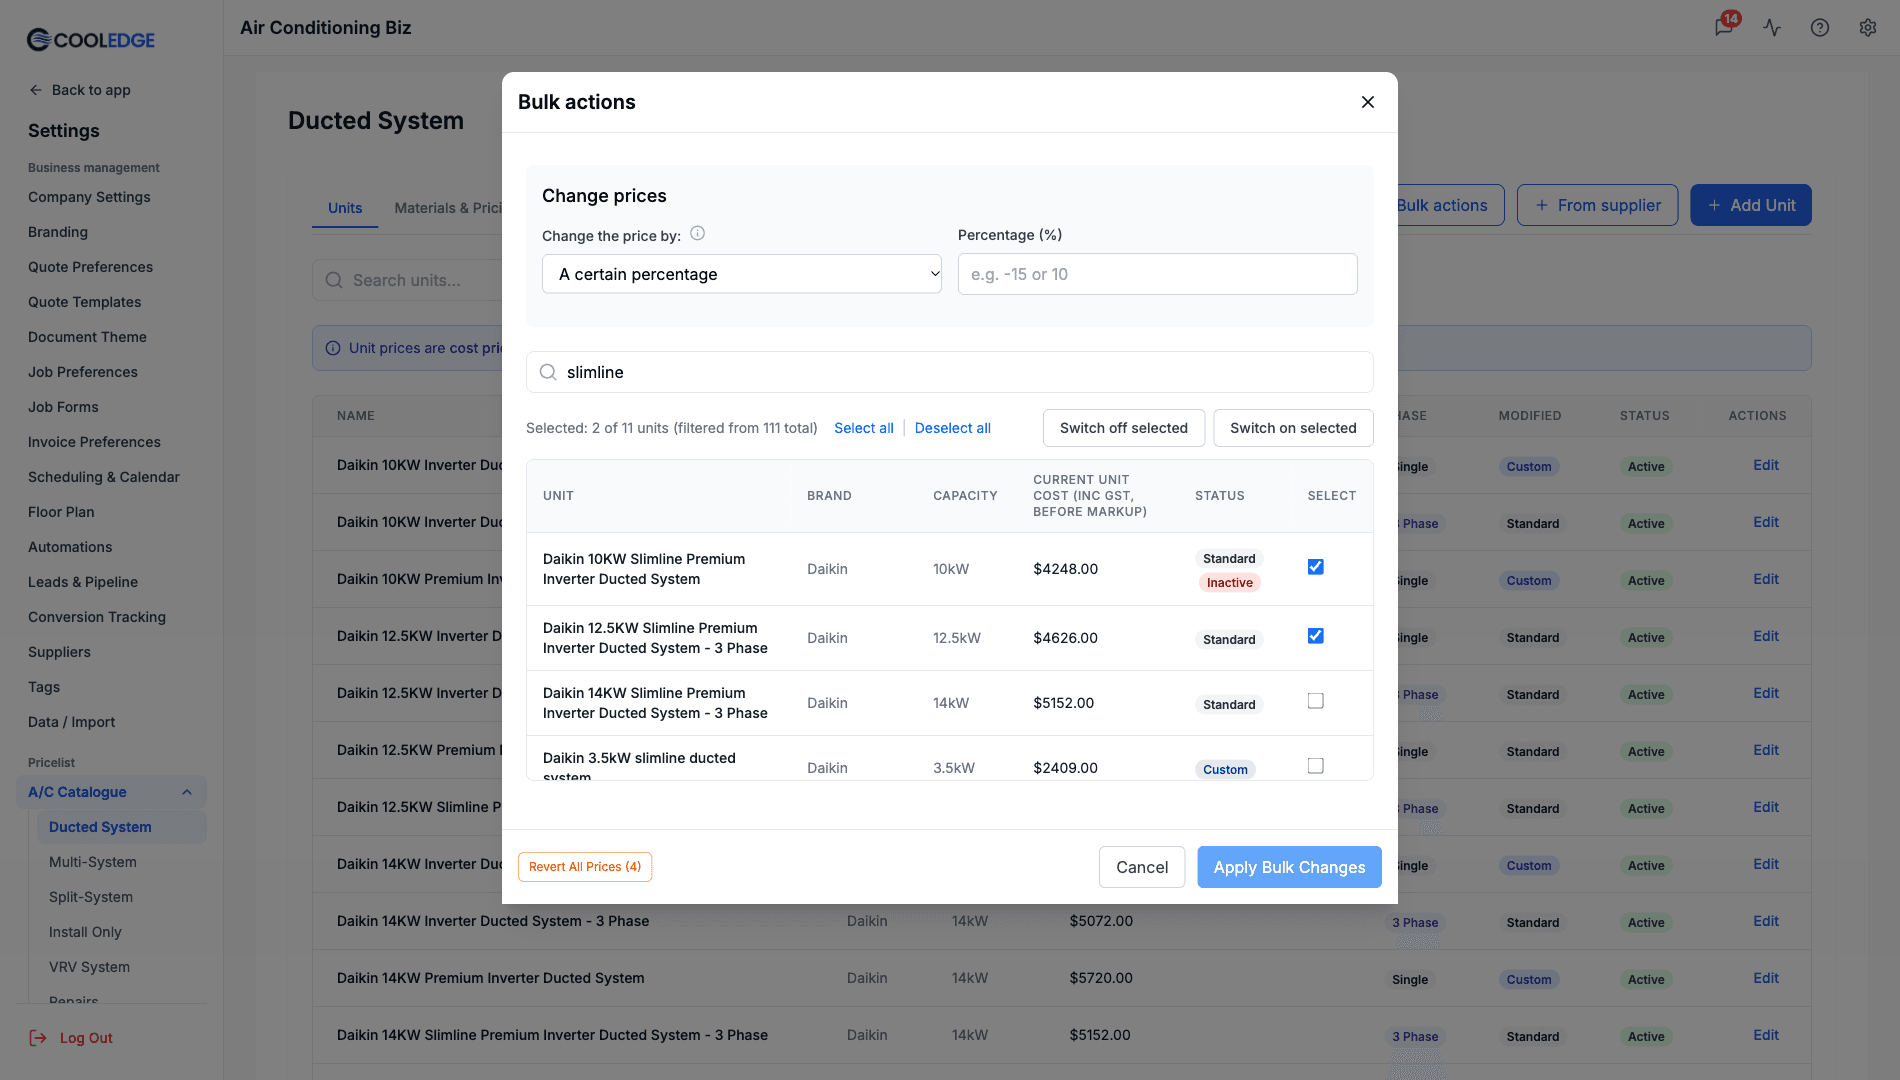Click the Log Out link

[86, 1038]
